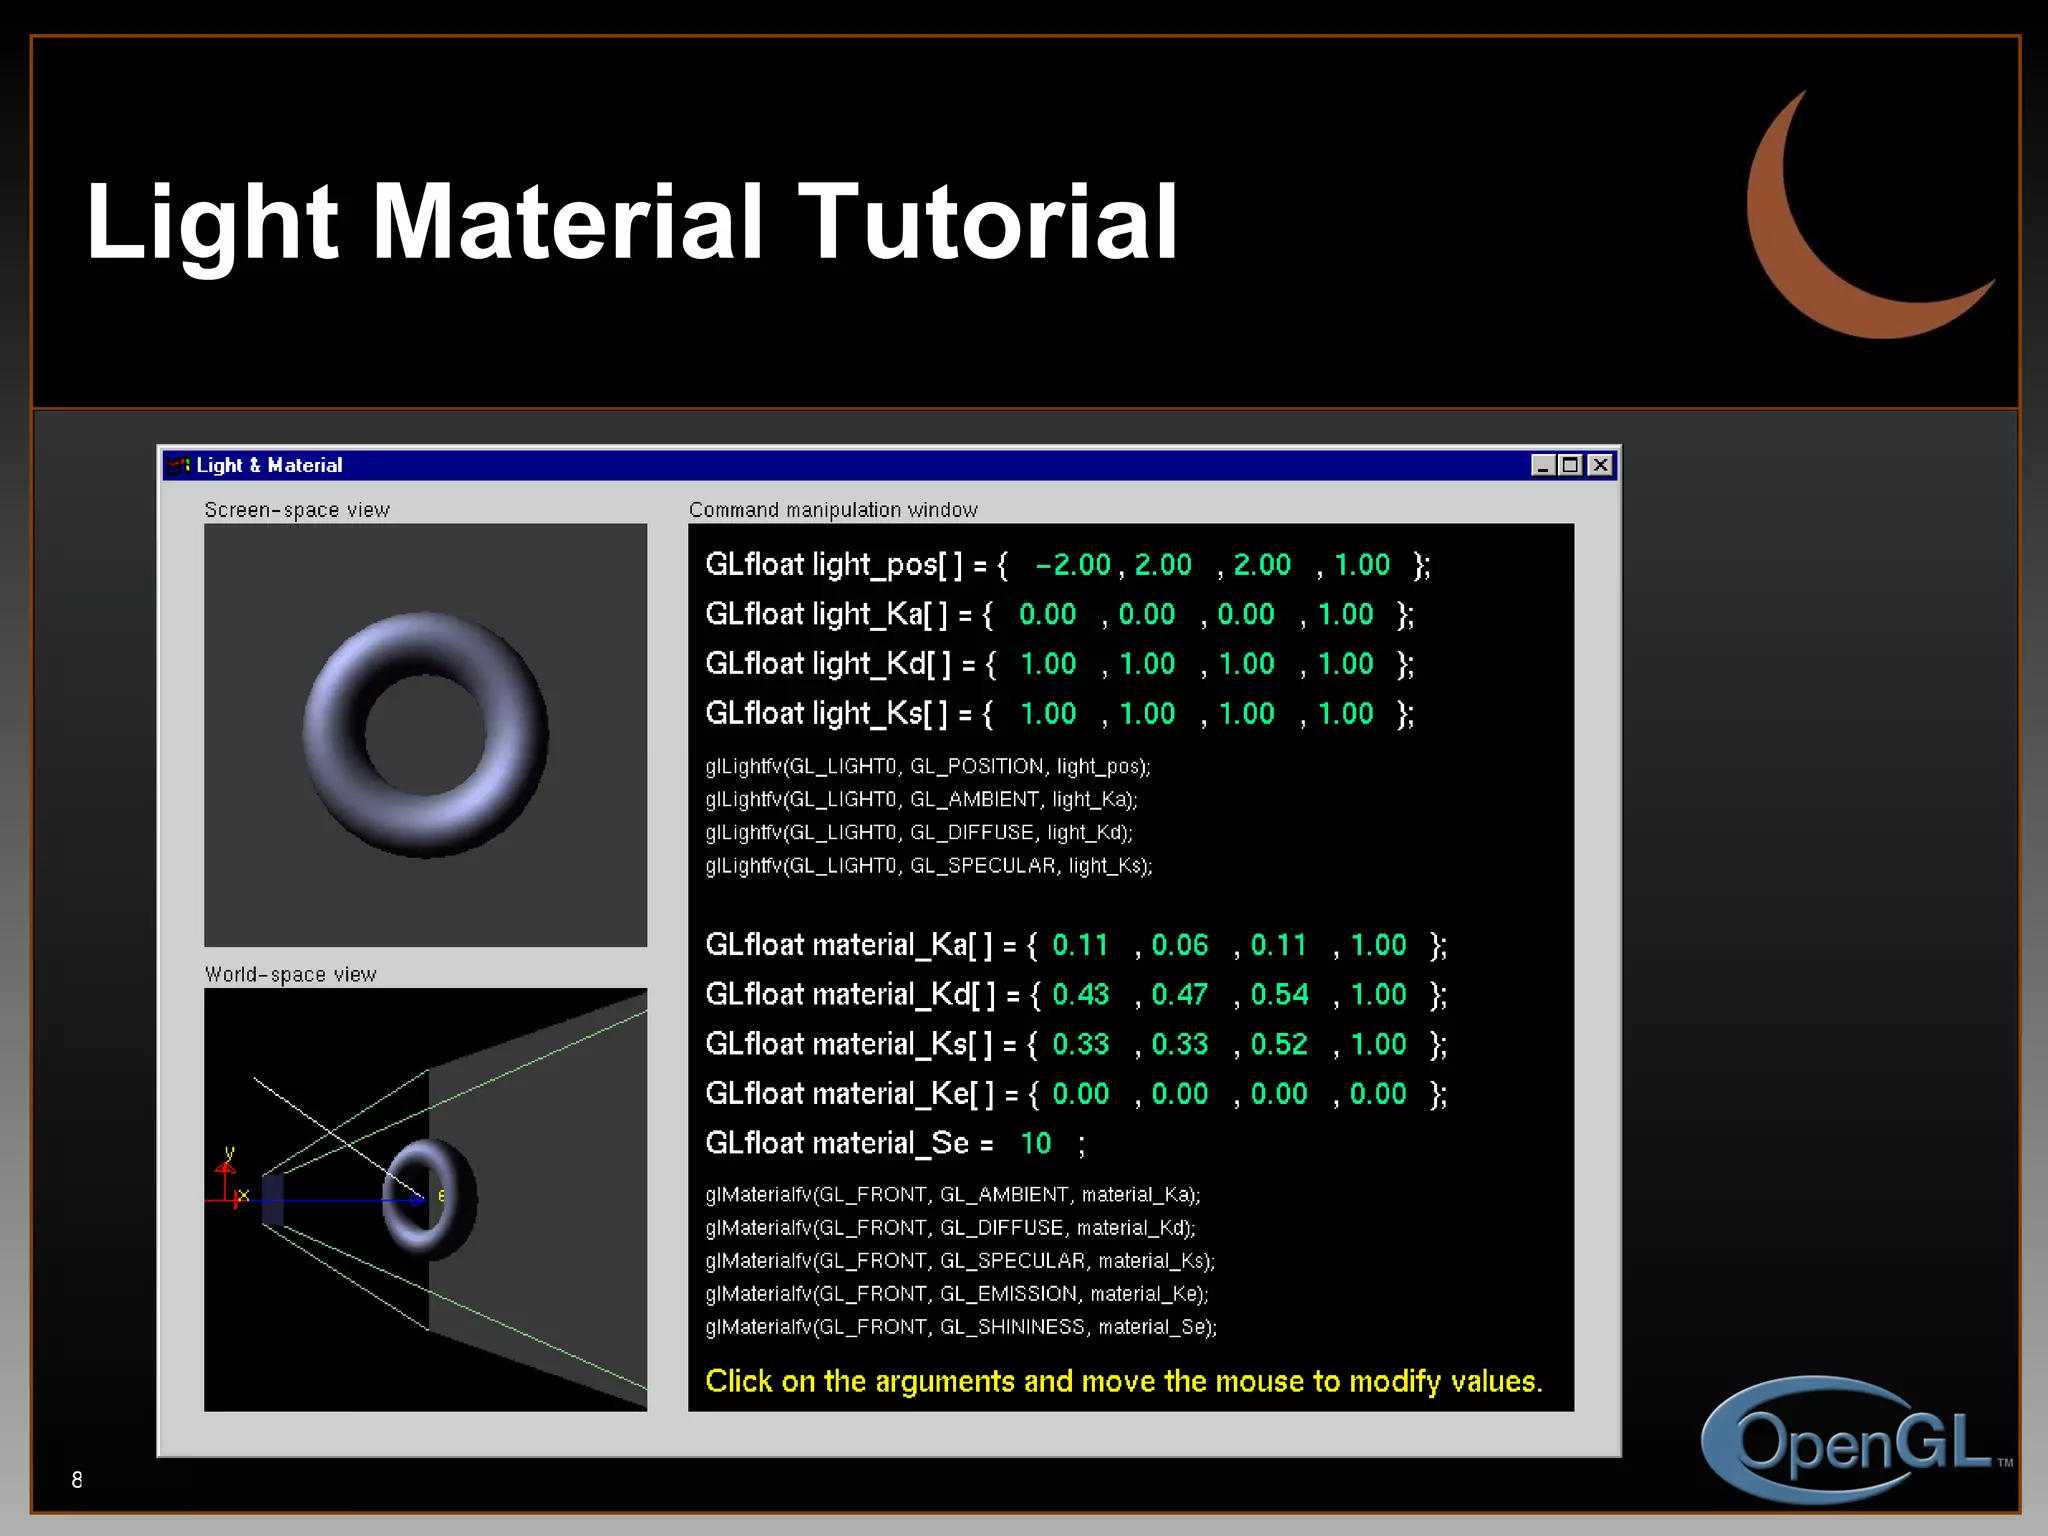This screenshot has height=1536, width=2048.
Task: Click light_pos w value 1.00
Action: click(x=1362, y=565)
